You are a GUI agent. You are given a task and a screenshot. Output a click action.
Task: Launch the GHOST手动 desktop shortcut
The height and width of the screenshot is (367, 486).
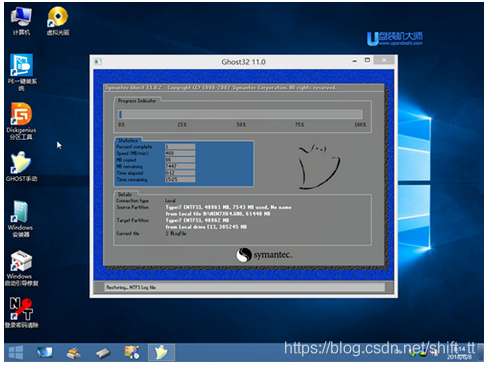pos(21,166)
